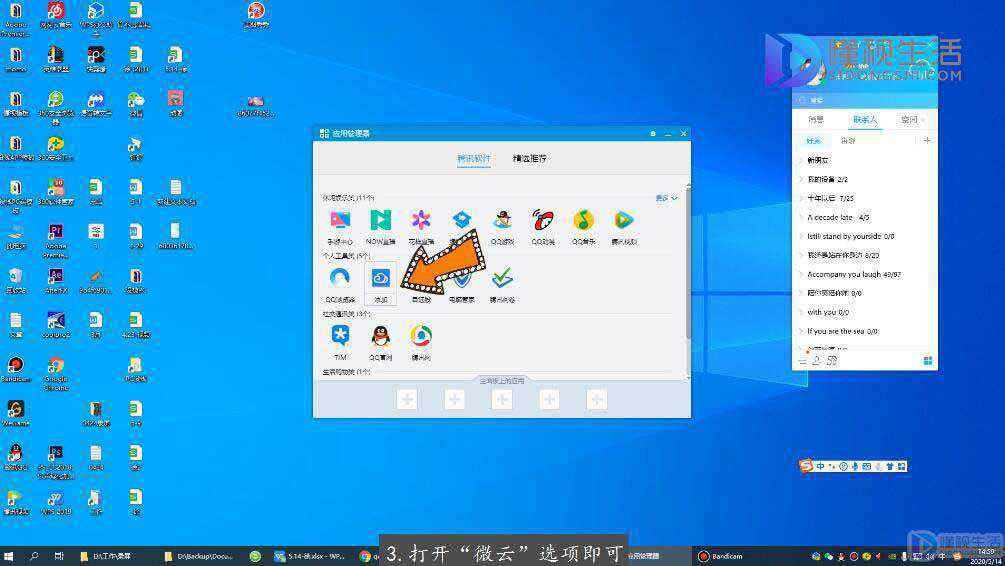The height and width of the screenshot is (566, 1005).
Task: Open 空间 tab in QQ panel
Action: 909,120
